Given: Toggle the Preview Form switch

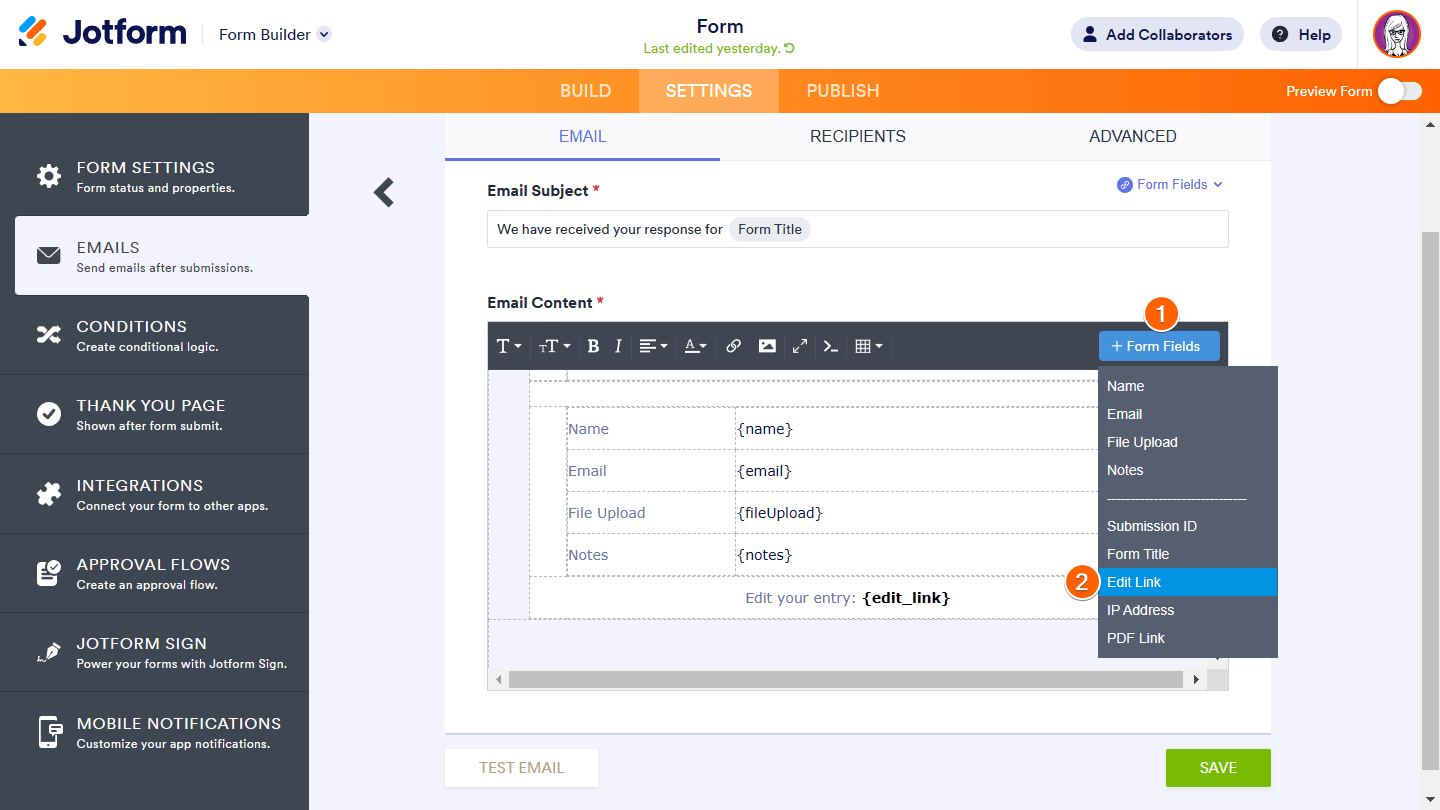Looking at the screenshot, I should click(x=1399, y=91).
